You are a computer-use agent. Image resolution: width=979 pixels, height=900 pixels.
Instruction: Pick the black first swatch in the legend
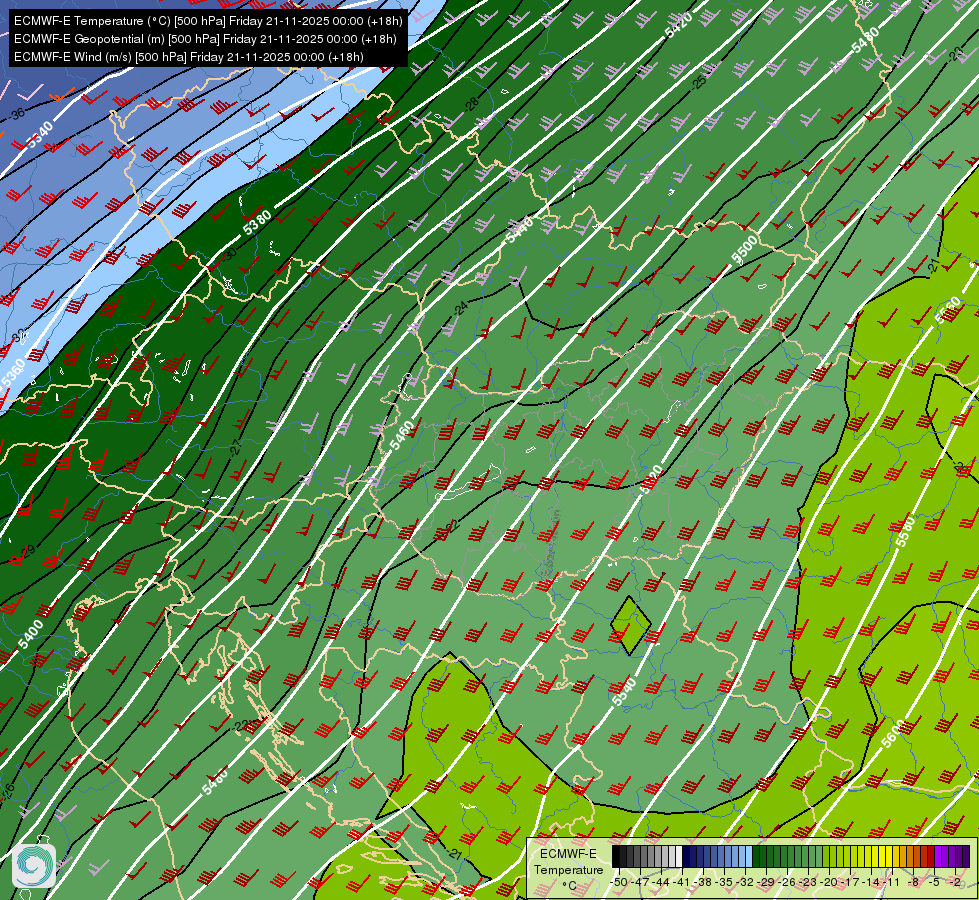click(616, 857)
